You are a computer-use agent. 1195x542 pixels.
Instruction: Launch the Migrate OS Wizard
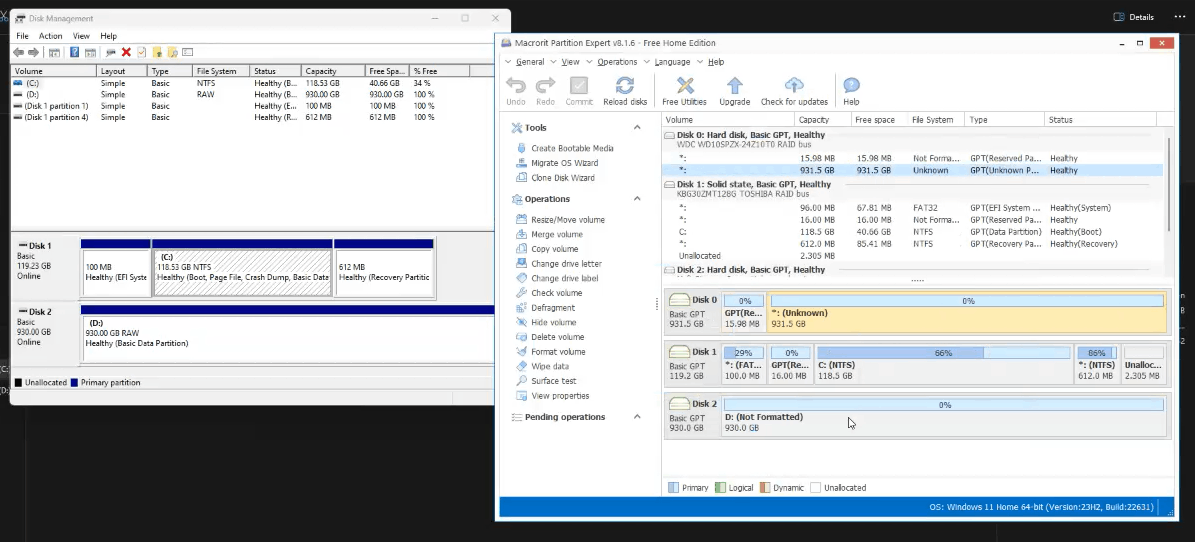pyautogui.click(x=564, y=163)
